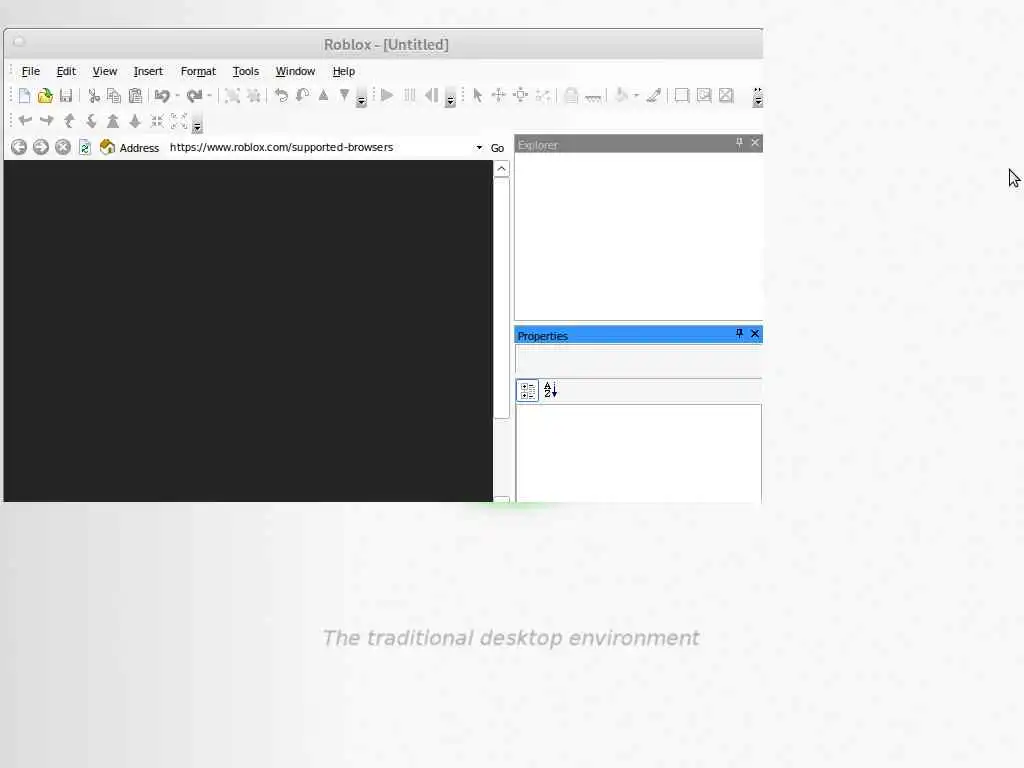Click the tilt rotate icon
1024x768 pixels.
pos(302,95)
